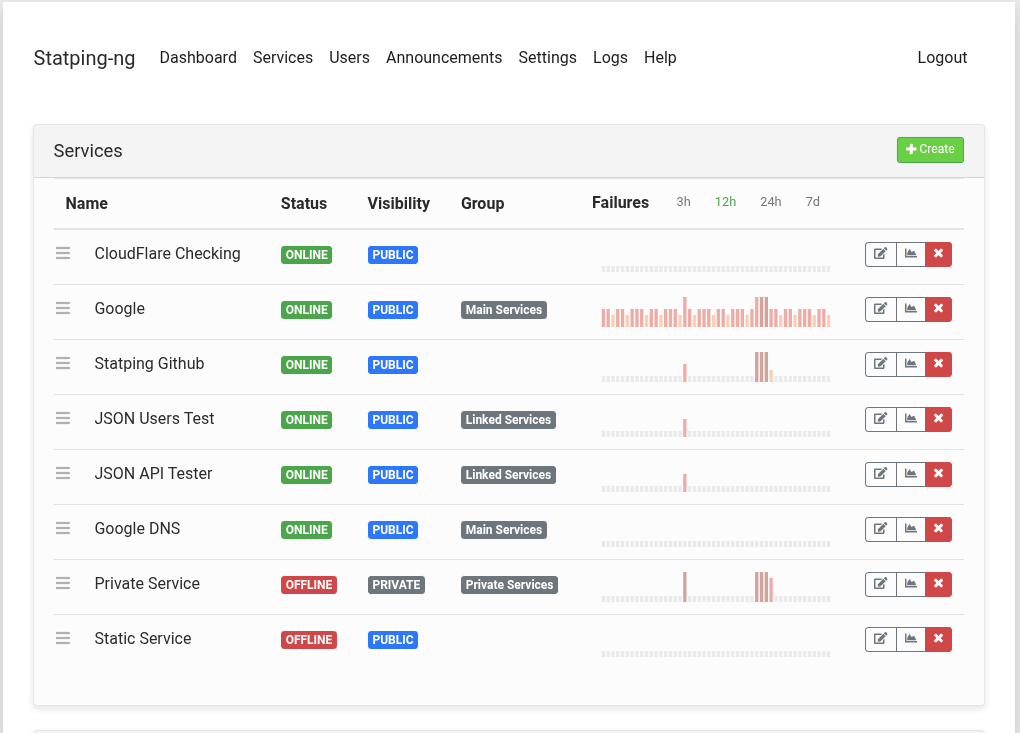Screen dimensions: 1020x733
Task: Click the Logout link
Action: (x=942, y=58)
